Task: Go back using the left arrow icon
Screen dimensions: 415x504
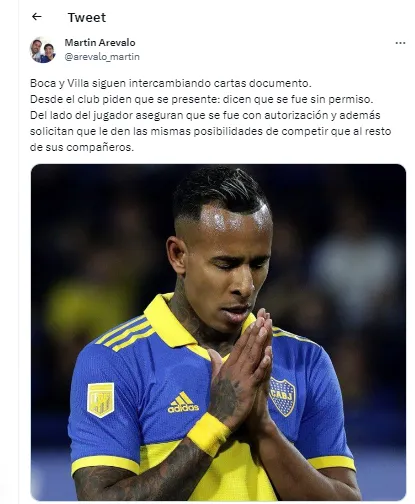Action: click(x=37, y=16)
